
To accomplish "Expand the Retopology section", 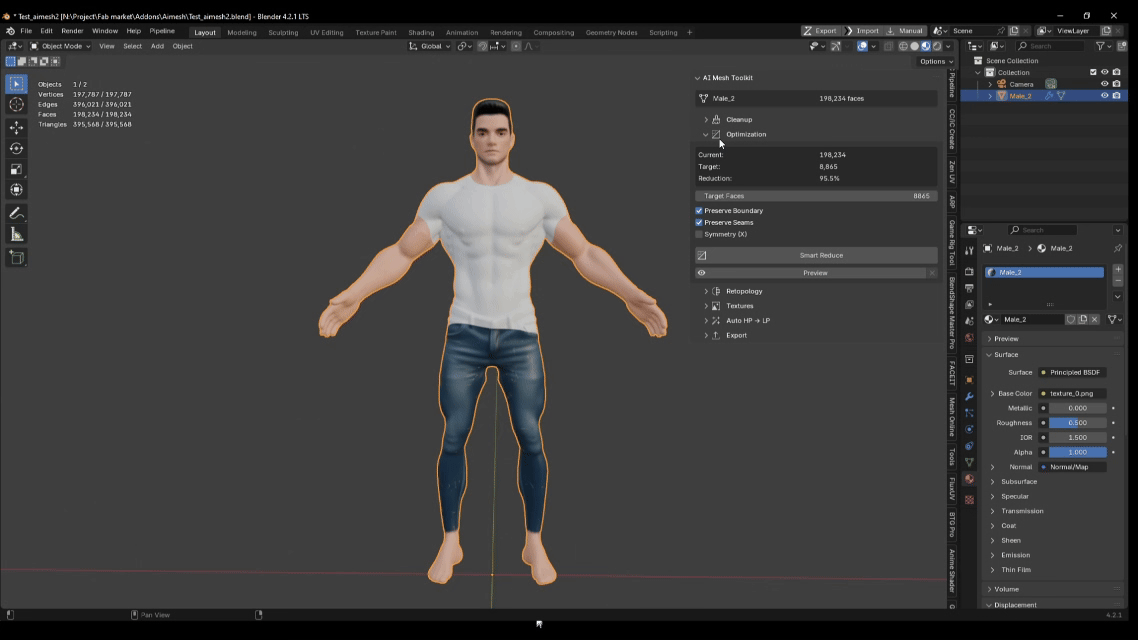I will (705, 291).
